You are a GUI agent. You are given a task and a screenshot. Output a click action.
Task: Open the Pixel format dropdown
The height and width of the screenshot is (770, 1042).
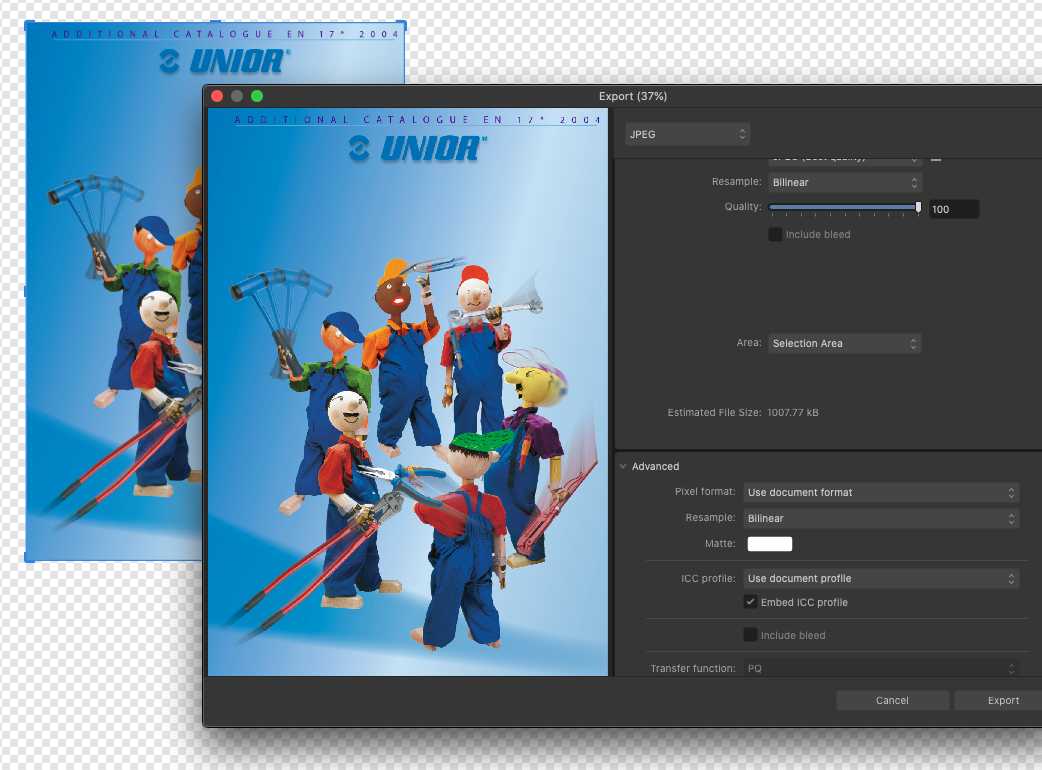[x=881, y=492]
